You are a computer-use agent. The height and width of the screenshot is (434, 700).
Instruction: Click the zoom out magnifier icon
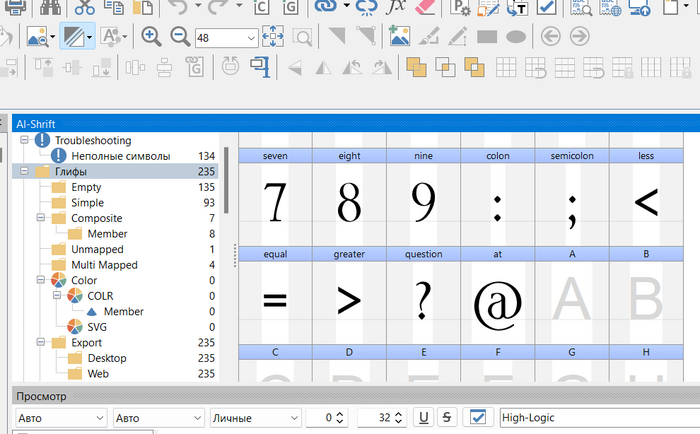pos(181,37)
